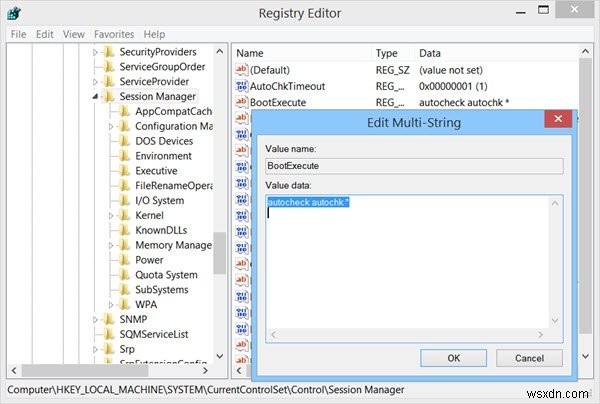Select the AppCompatCache folder icon
The height and width of the screenshot is (404, 600).
(125, 111)
